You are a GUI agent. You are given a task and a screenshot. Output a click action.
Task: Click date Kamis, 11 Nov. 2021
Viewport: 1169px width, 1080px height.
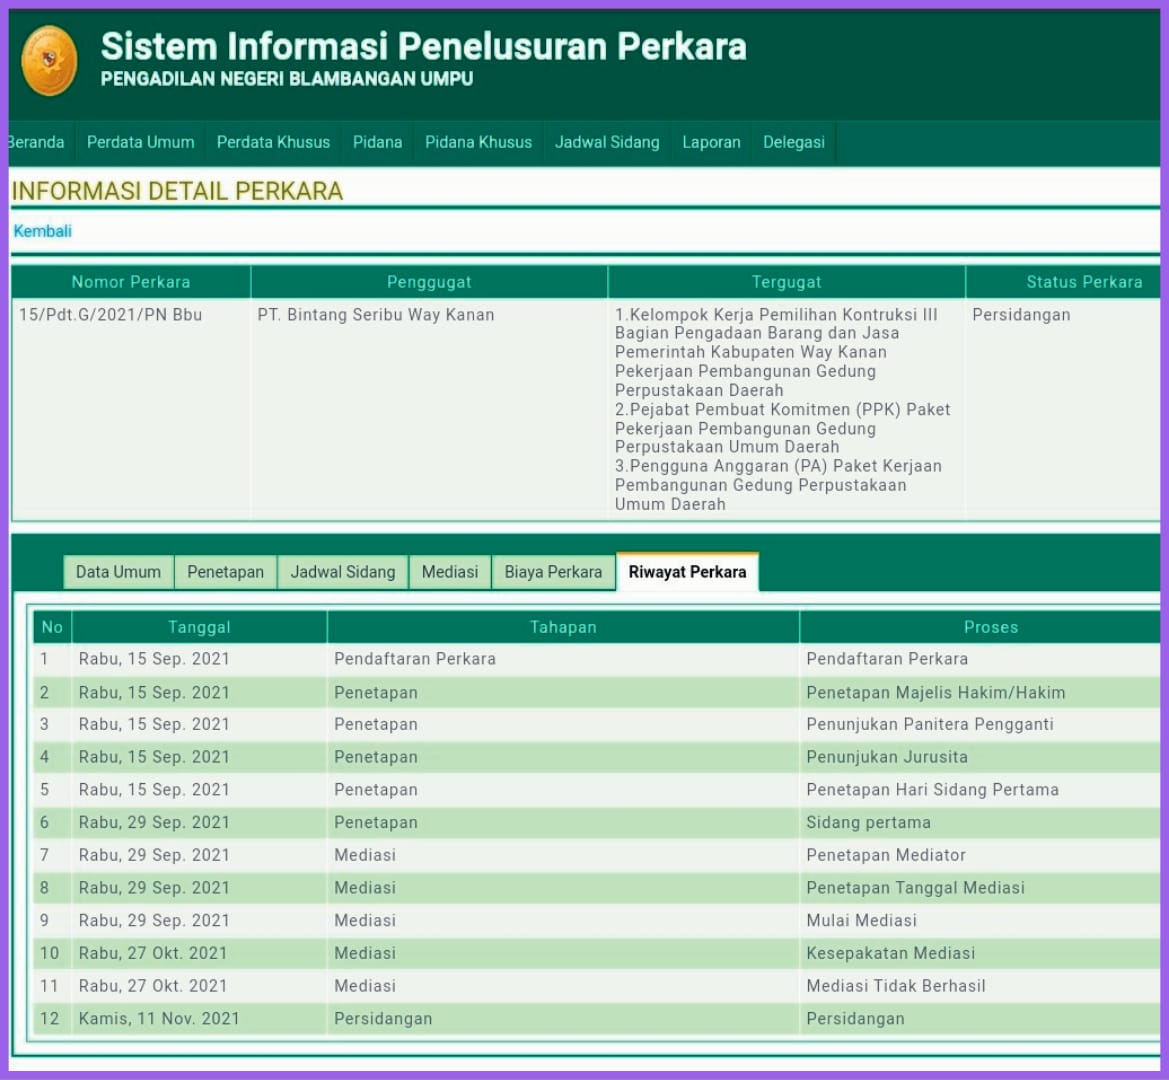pos(159,1019)
